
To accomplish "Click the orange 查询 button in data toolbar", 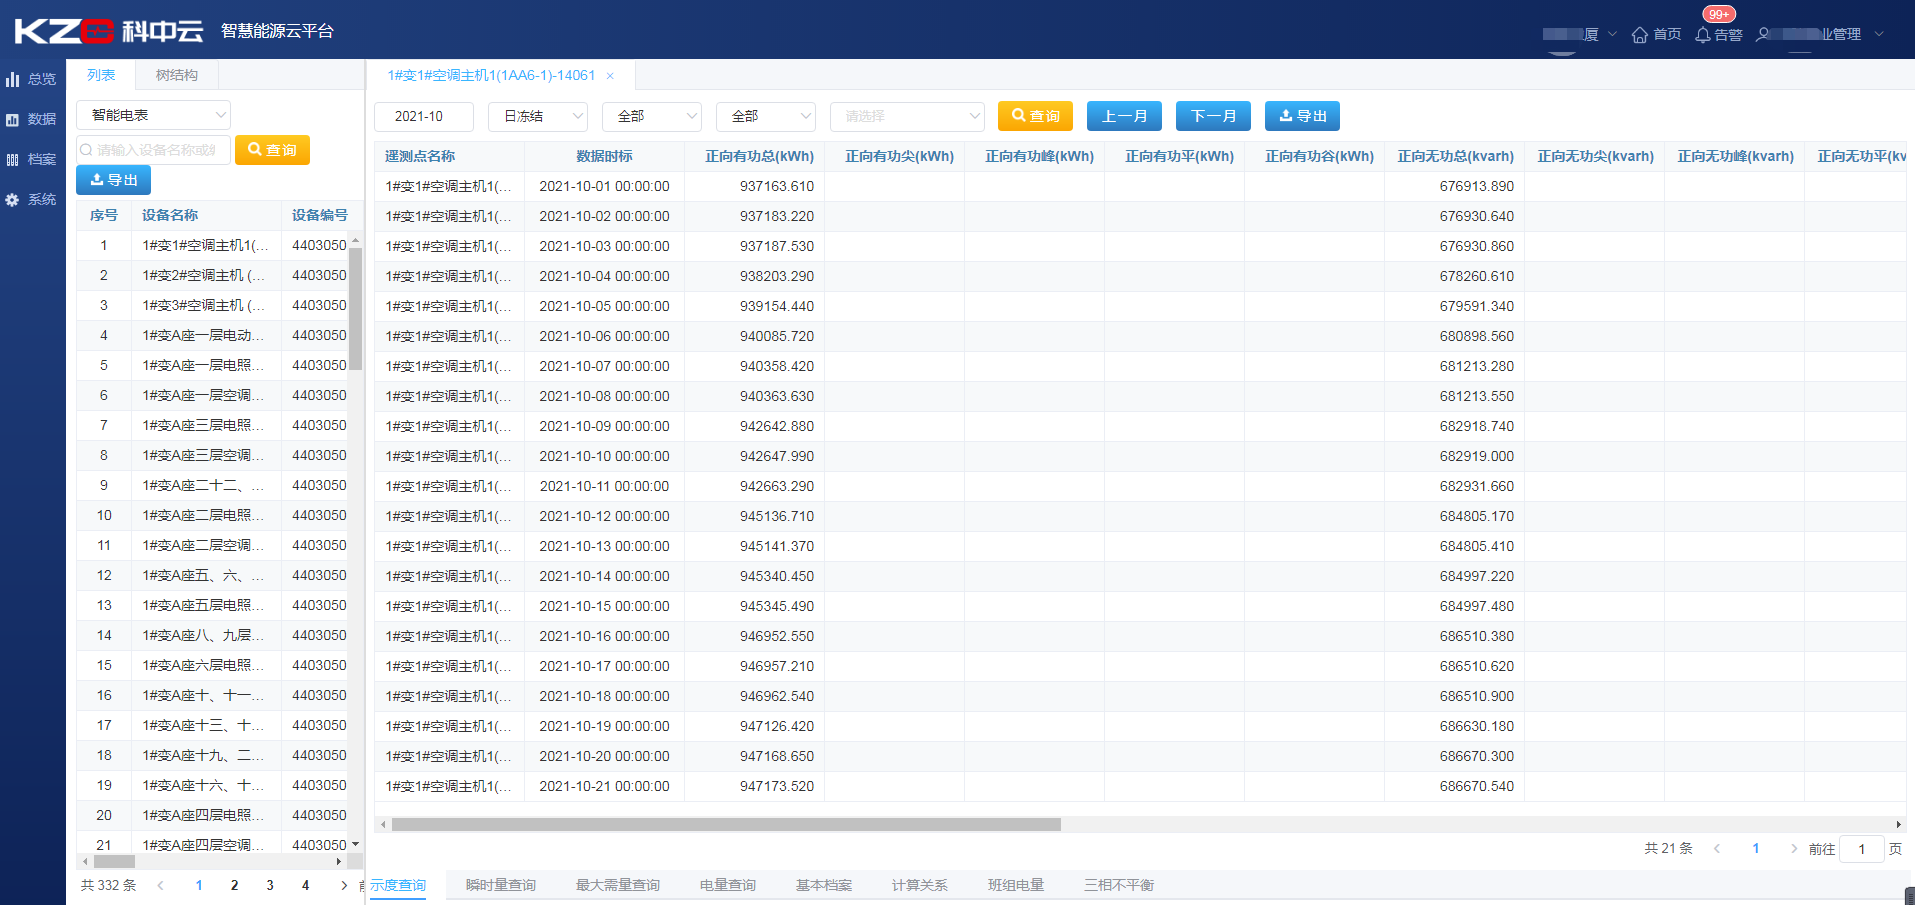I will pyautogui.click(x=1036, y=116).
